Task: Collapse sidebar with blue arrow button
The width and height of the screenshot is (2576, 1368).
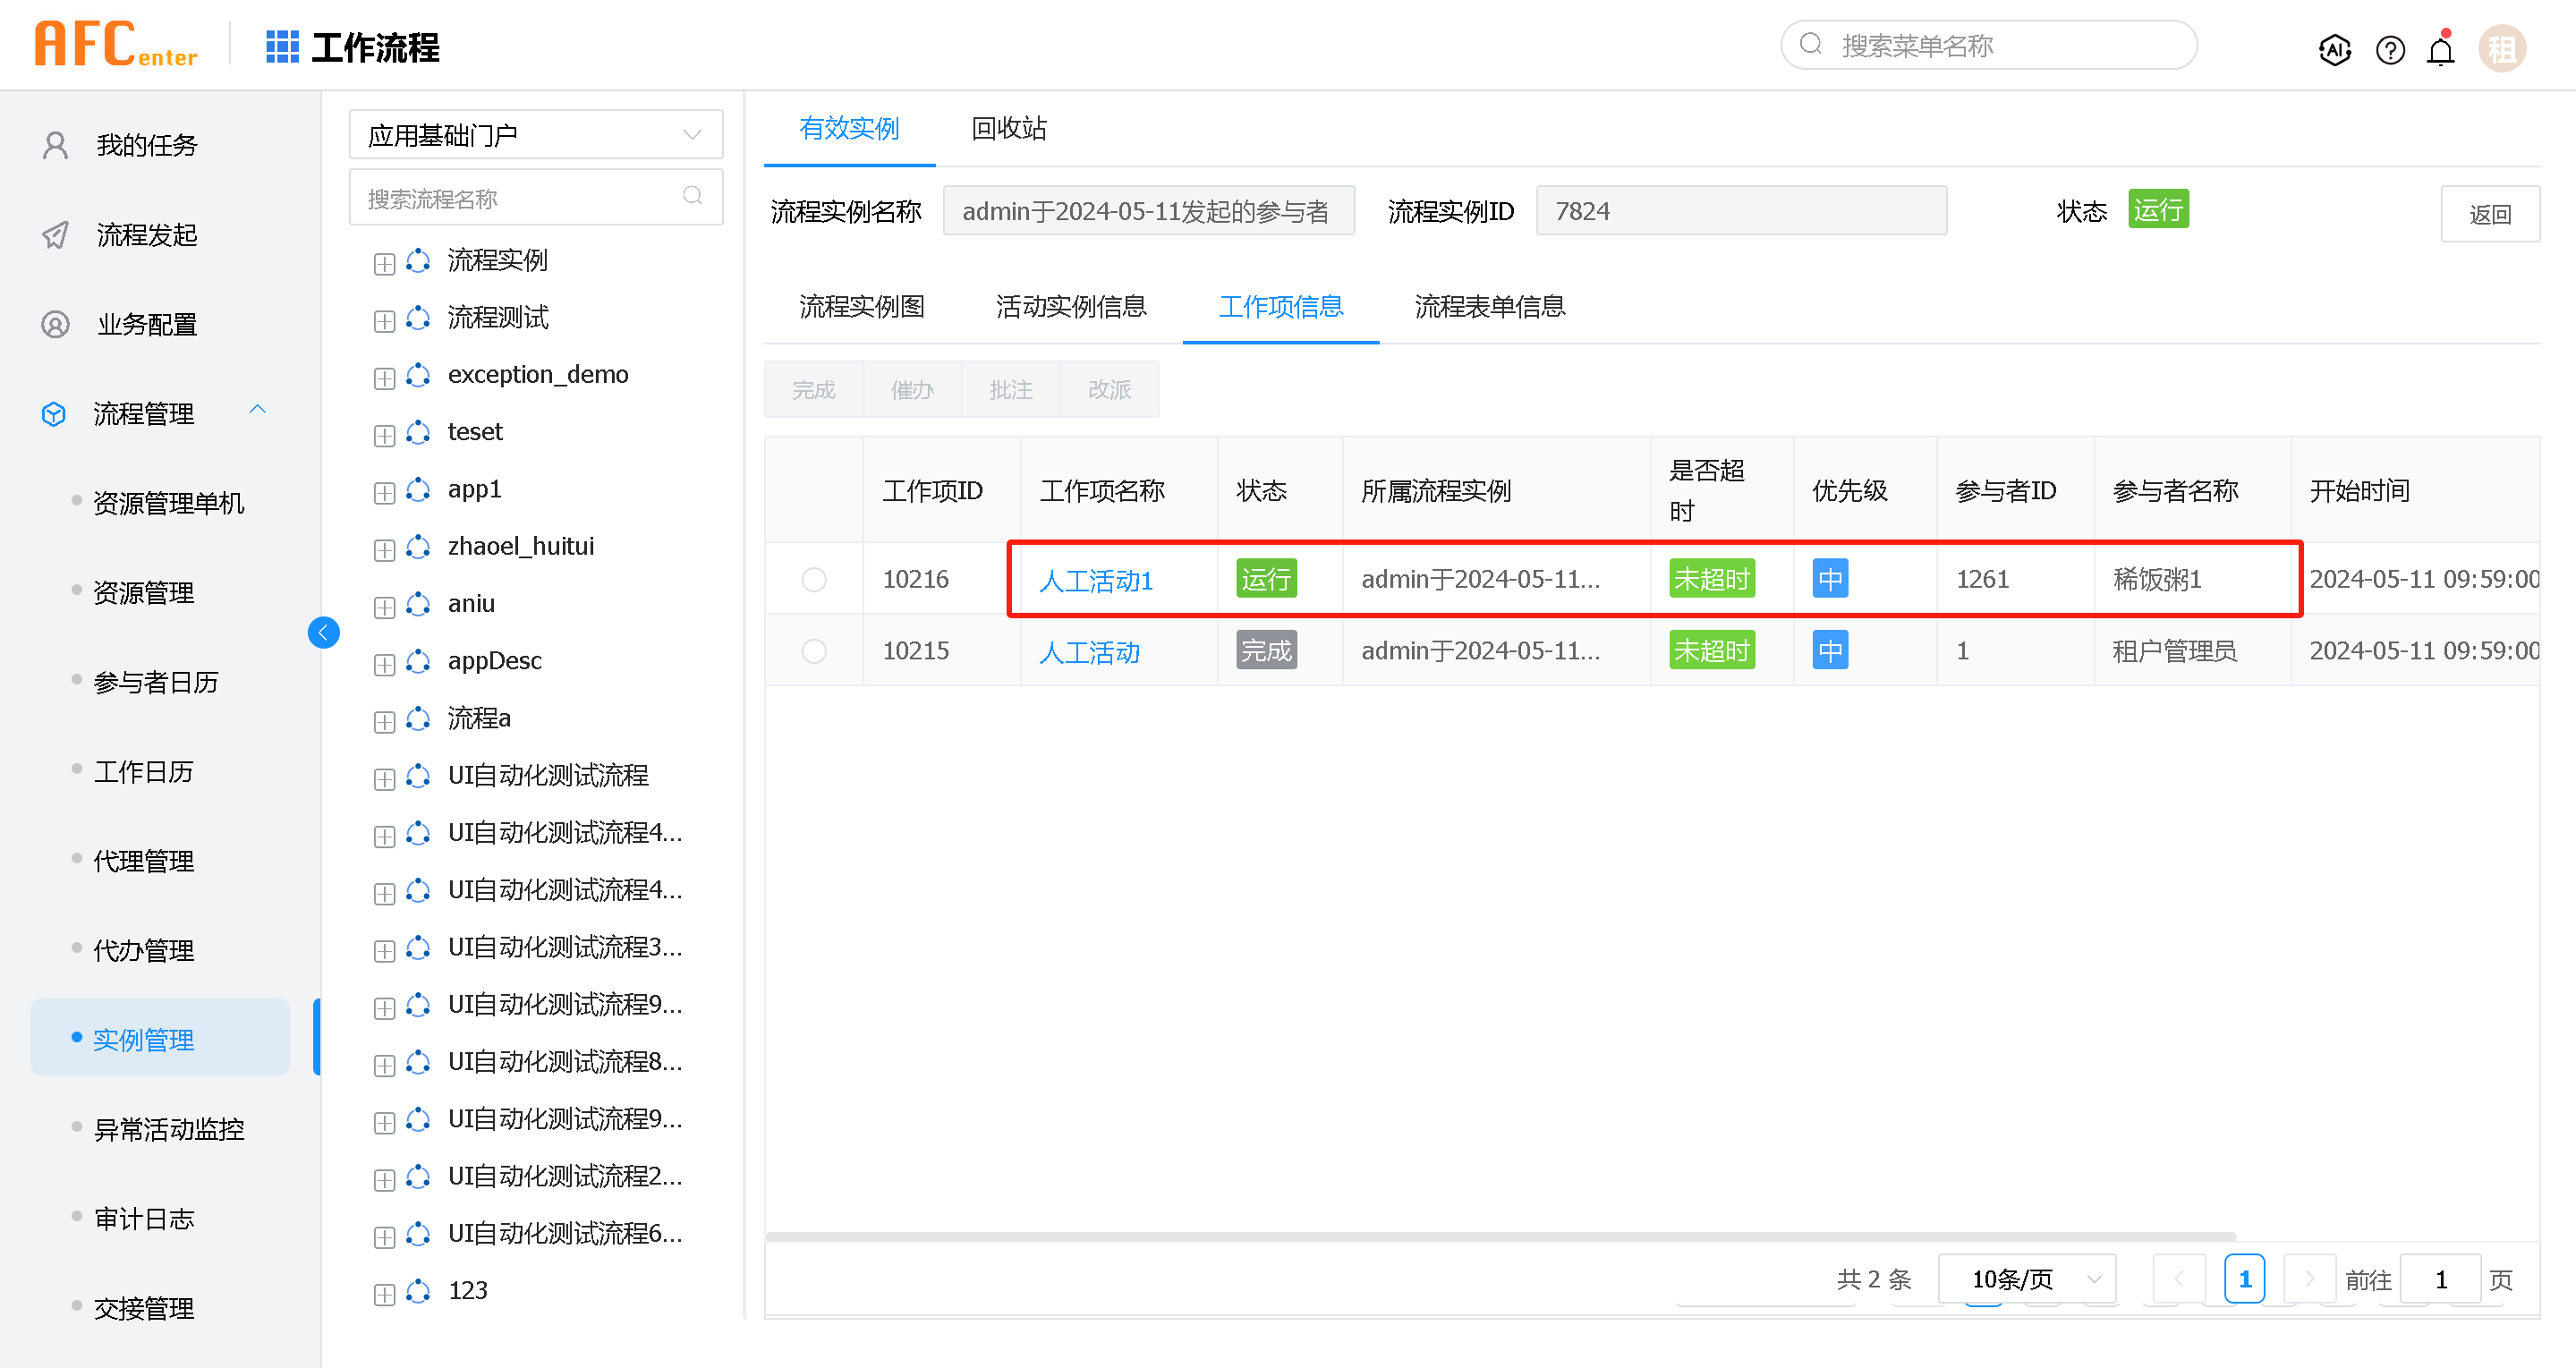Action: 323,633
